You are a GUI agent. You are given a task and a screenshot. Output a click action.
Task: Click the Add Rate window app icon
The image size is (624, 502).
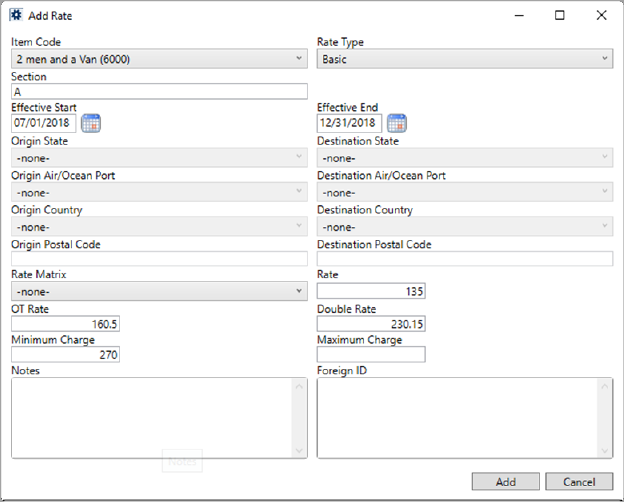17,16
